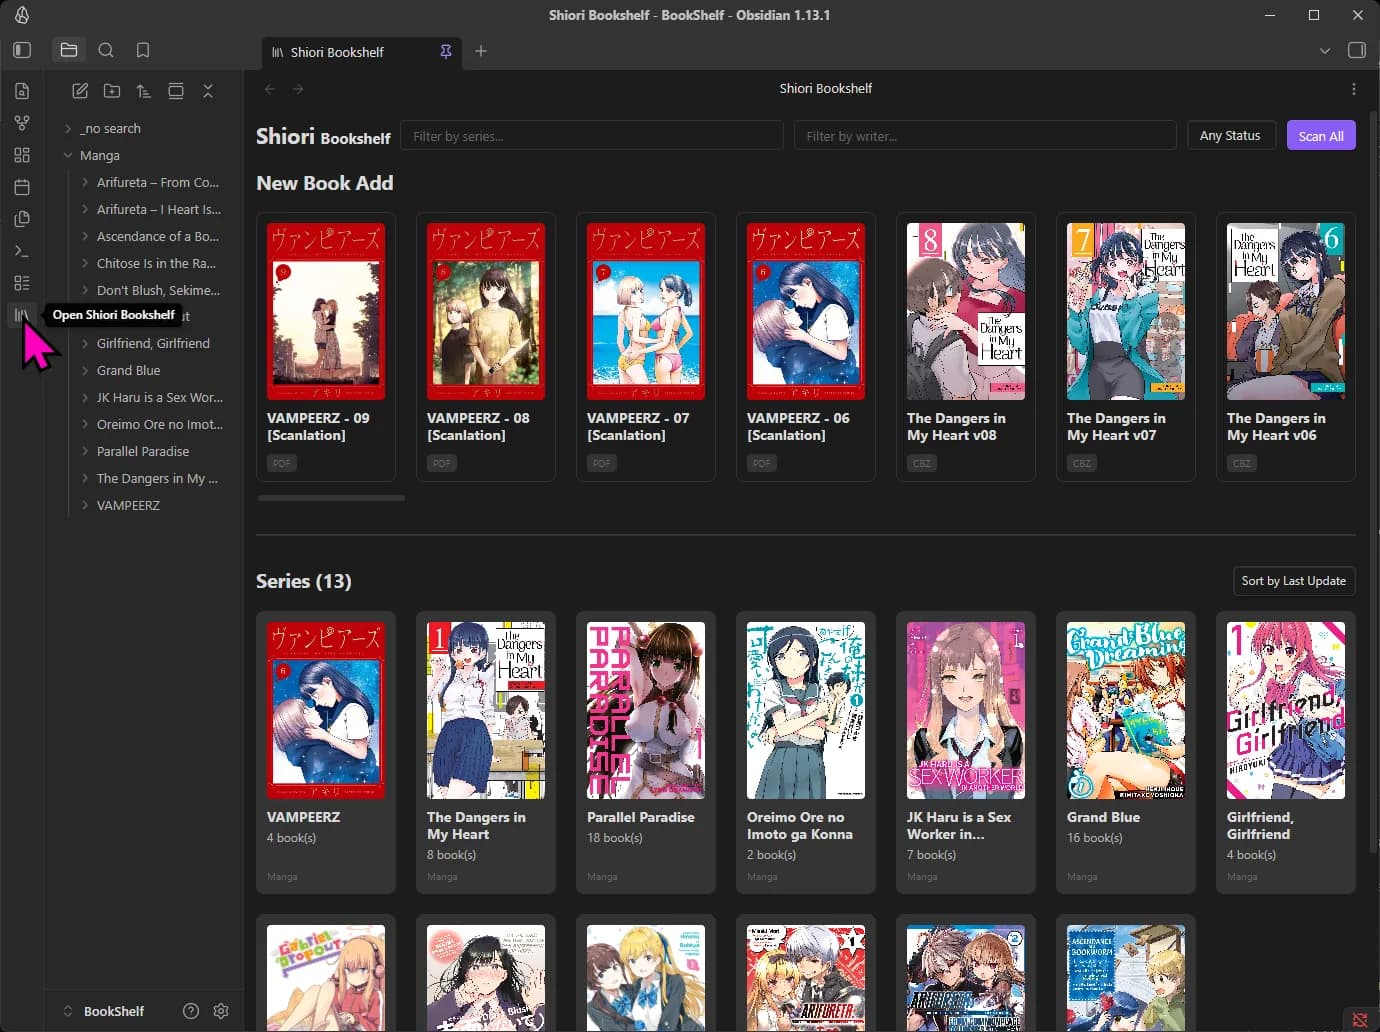Click 'The Dangers in My Heart v07' title
This screenshot has height=1032, width=1380.
1116,427
